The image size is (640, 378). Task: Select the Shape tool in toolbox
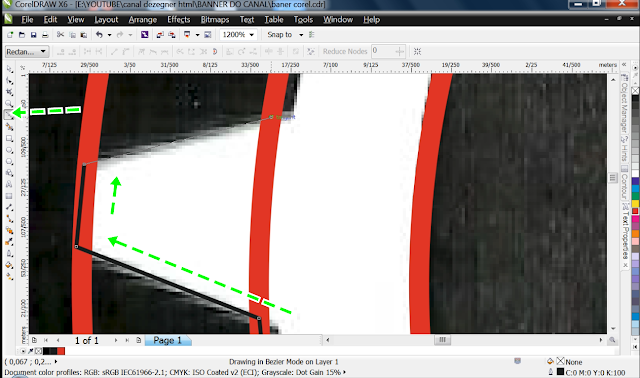(x=9, y=81)
